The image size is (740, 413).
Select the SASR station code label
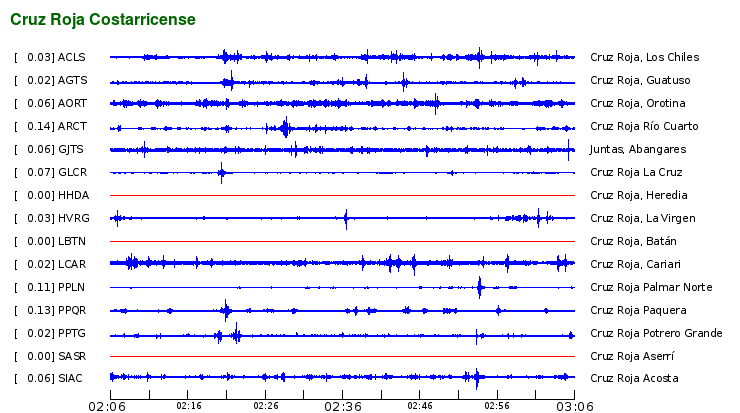click(x=72, y=356)
